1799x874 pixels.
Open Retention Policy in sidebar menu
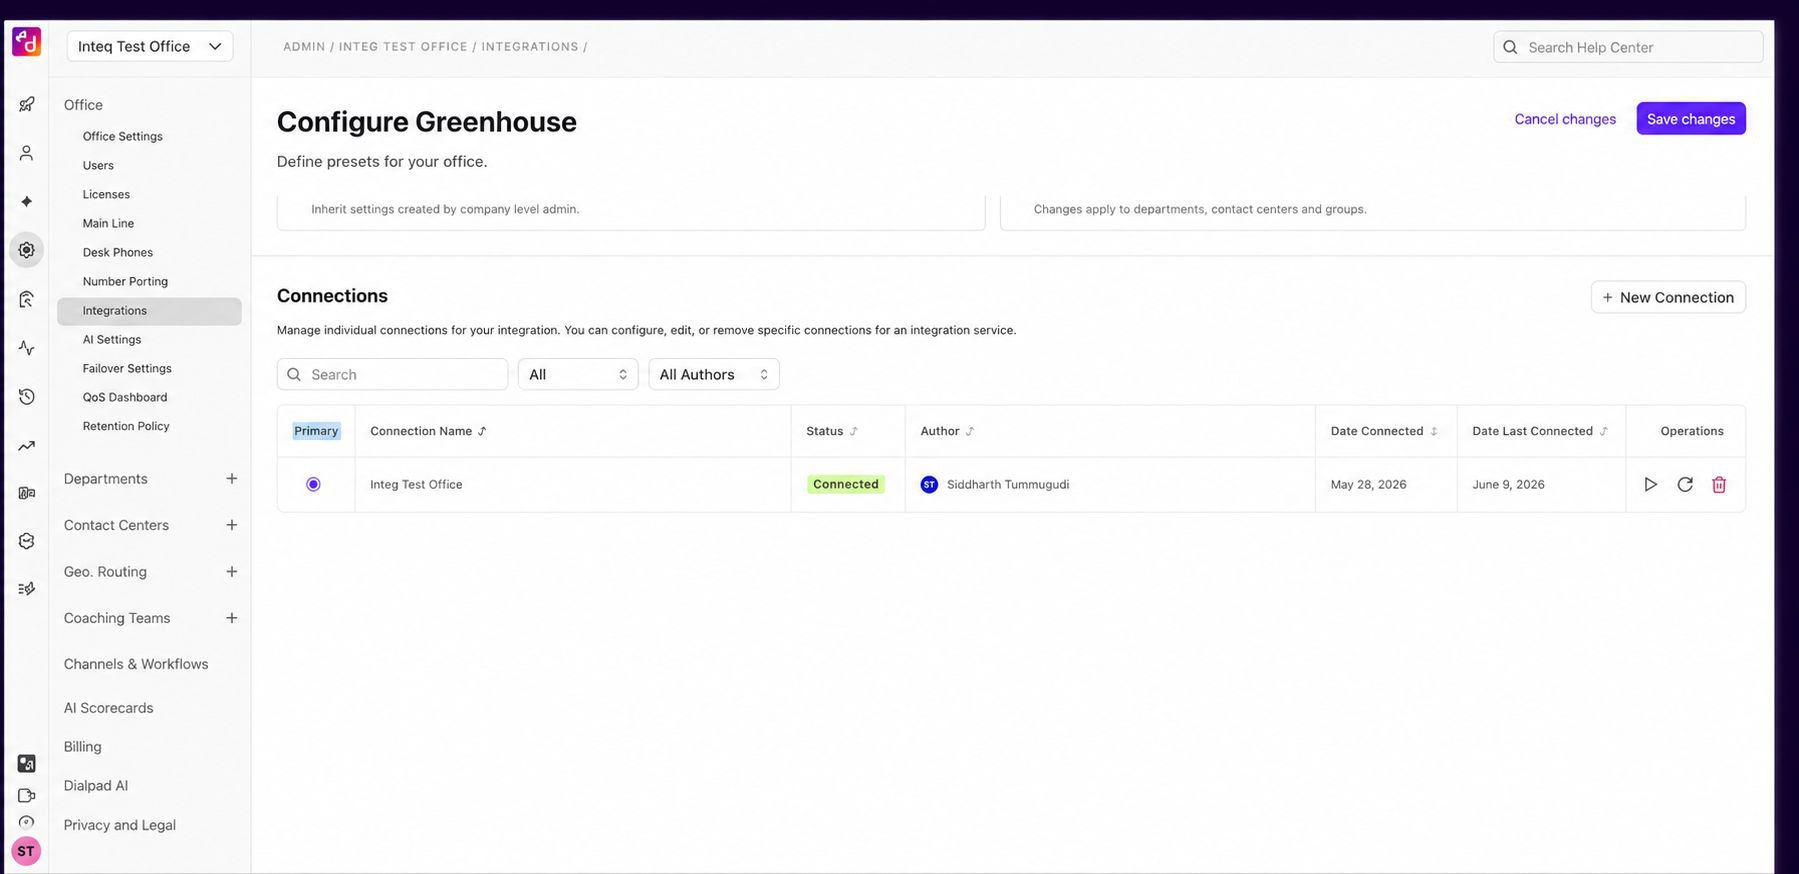click(126, 426)
